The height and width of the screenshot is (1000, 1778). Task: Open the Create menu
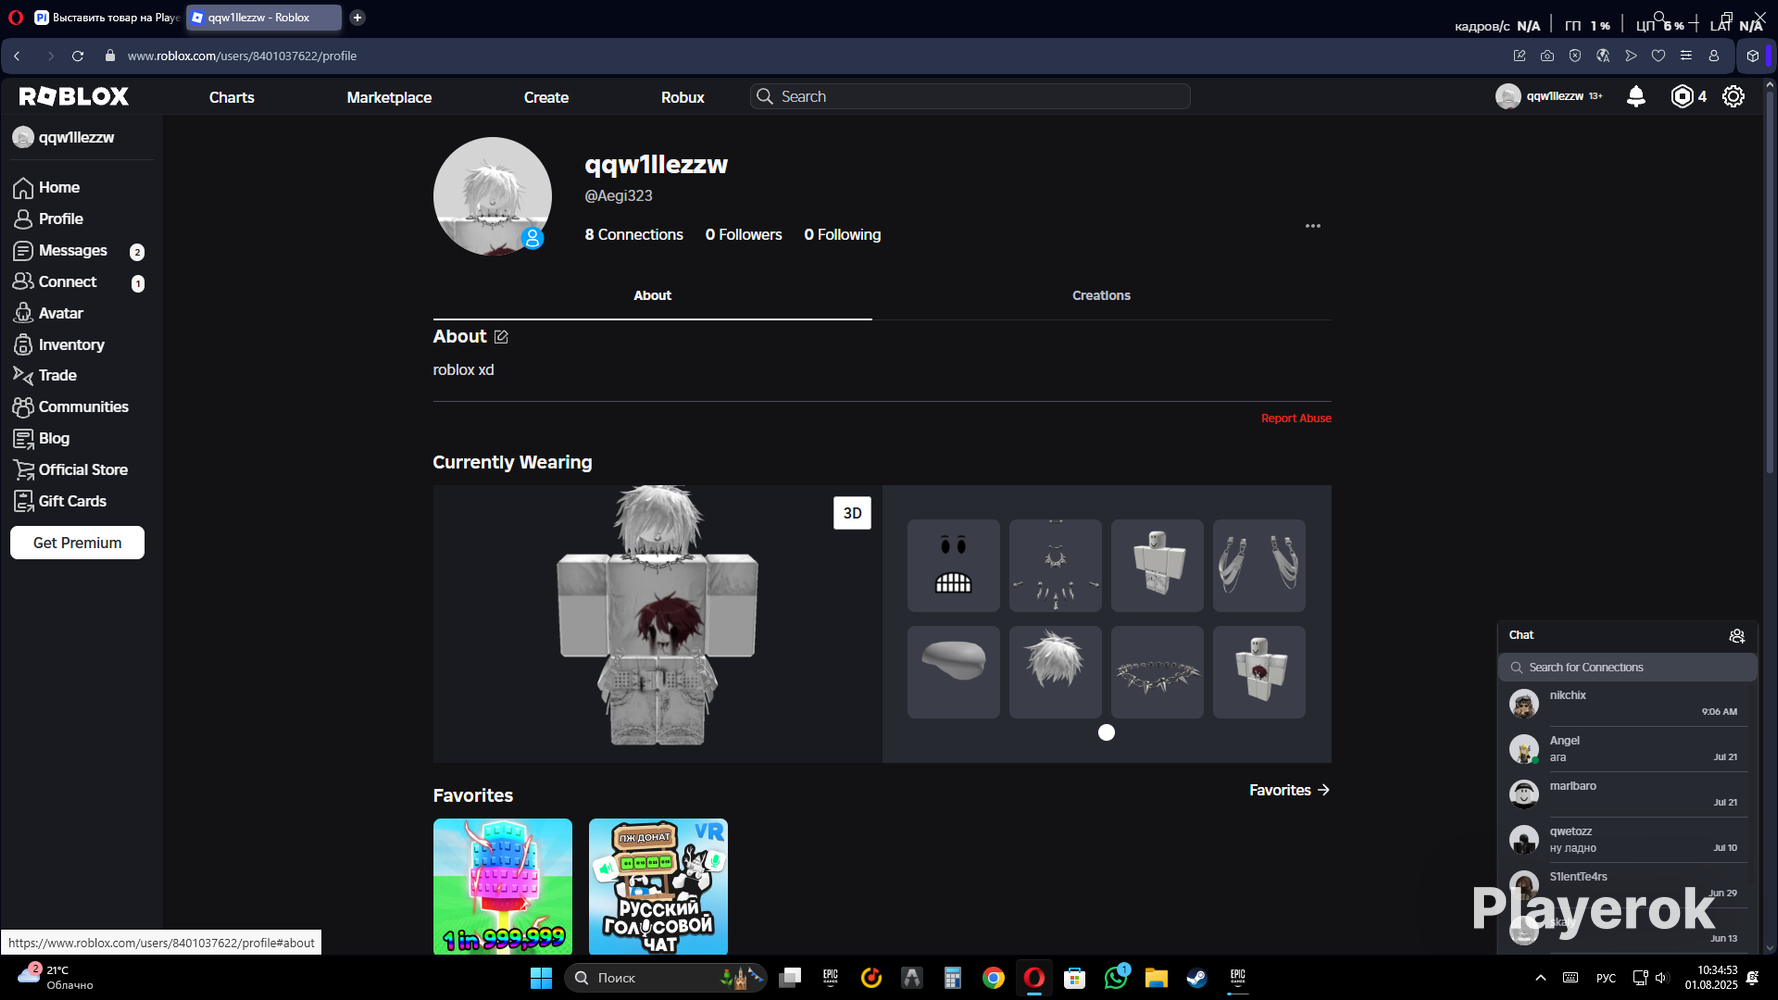click(546, 97)
